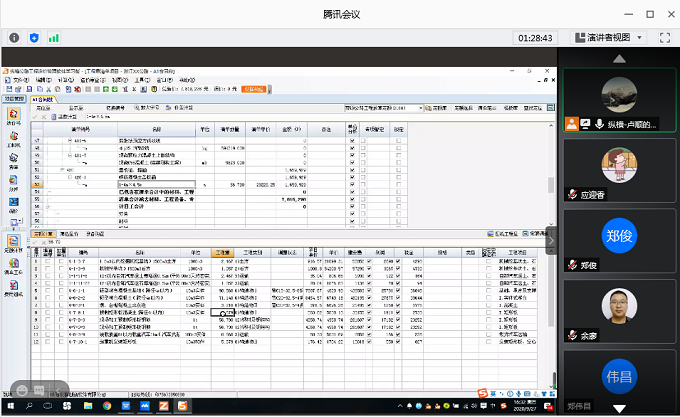Enter full-screen mode in Tencent Meeting
The width and height of the screenshot is (680, 417).
664,38
